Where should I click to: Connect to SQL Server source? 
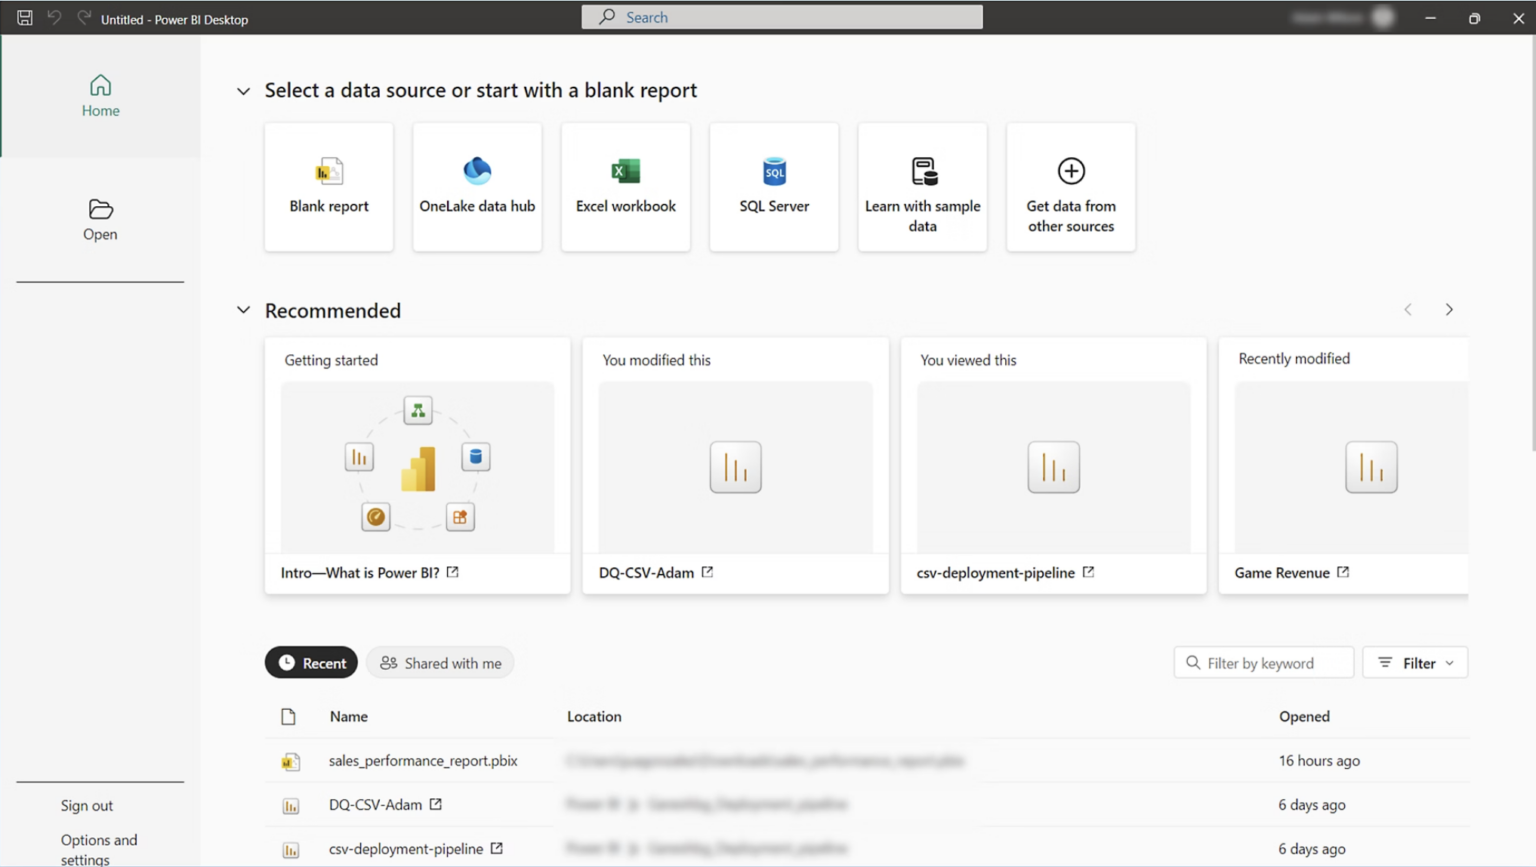[x=774, y=187]
